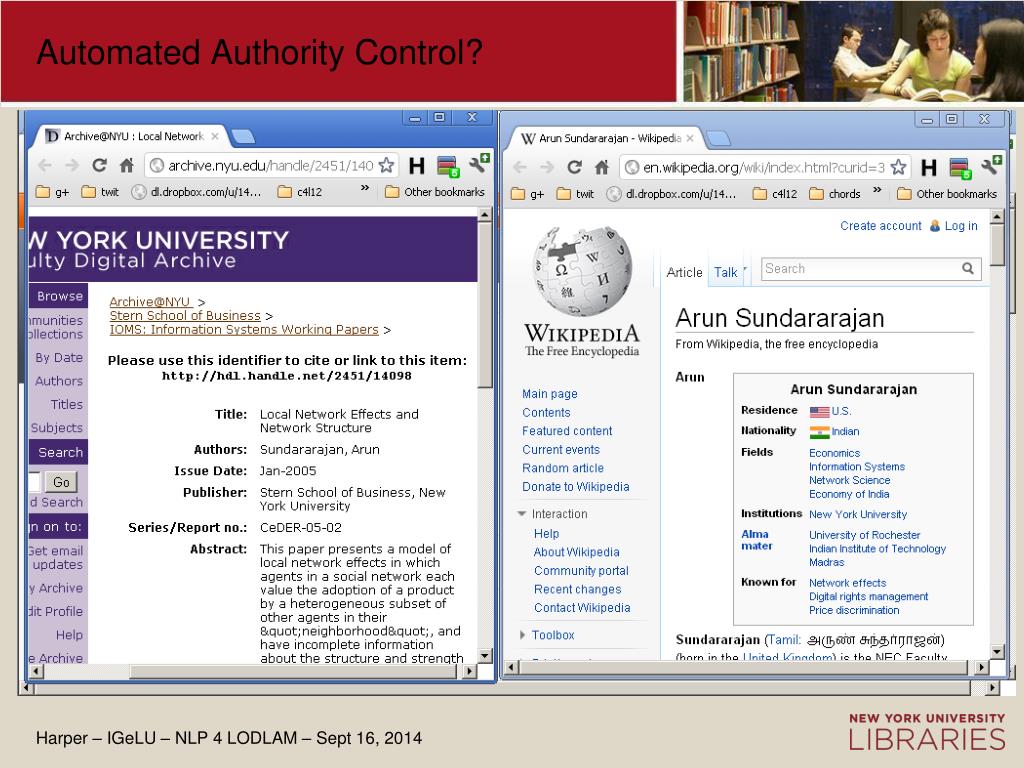Viewport: 1024px width, 768px height.
Task: Click back arrow in Wikipedia browser
Action: coord(520,167)
